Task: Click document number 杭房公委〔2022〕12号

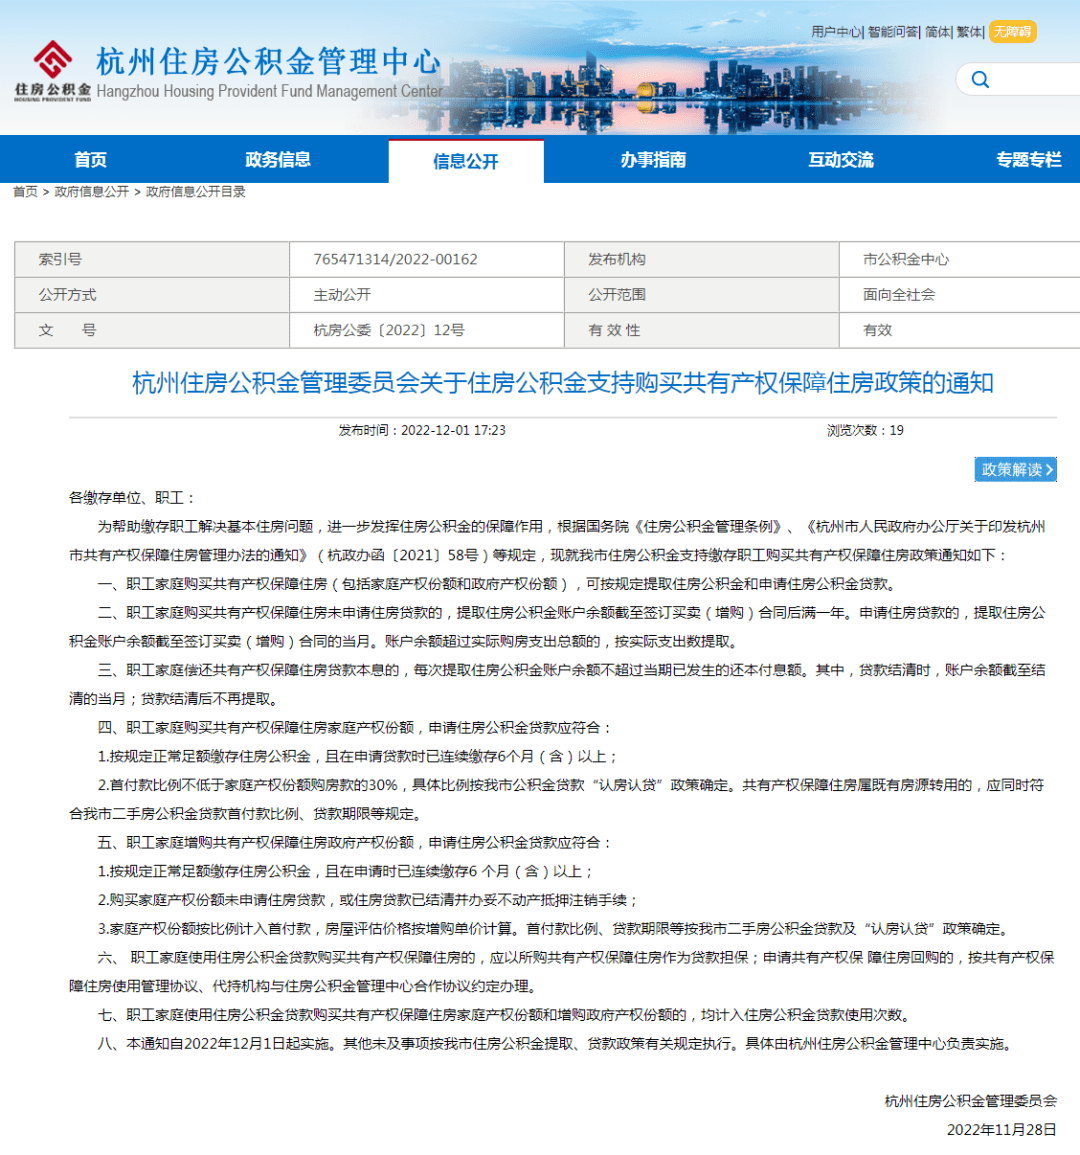Action: [388, 330]
